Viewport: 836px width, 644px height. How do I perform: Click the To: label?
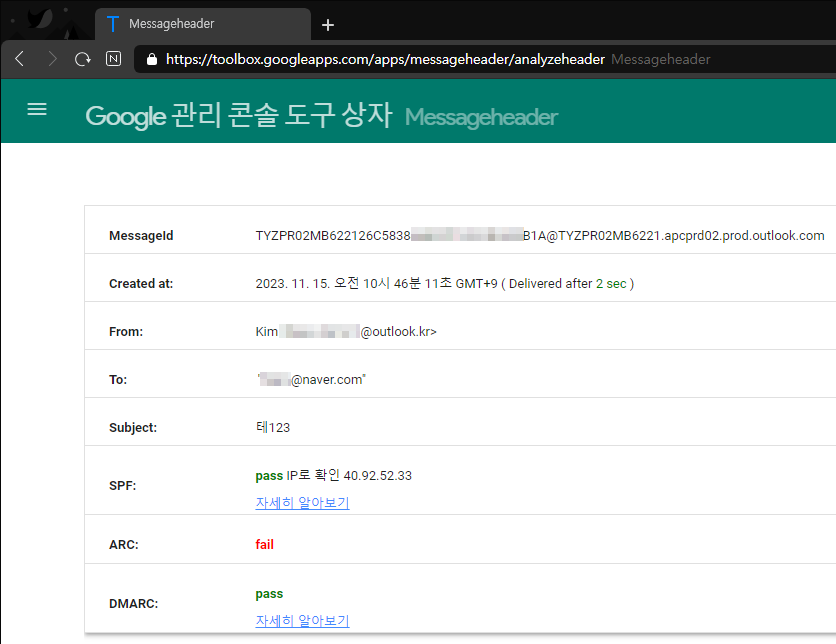[118, 380]
